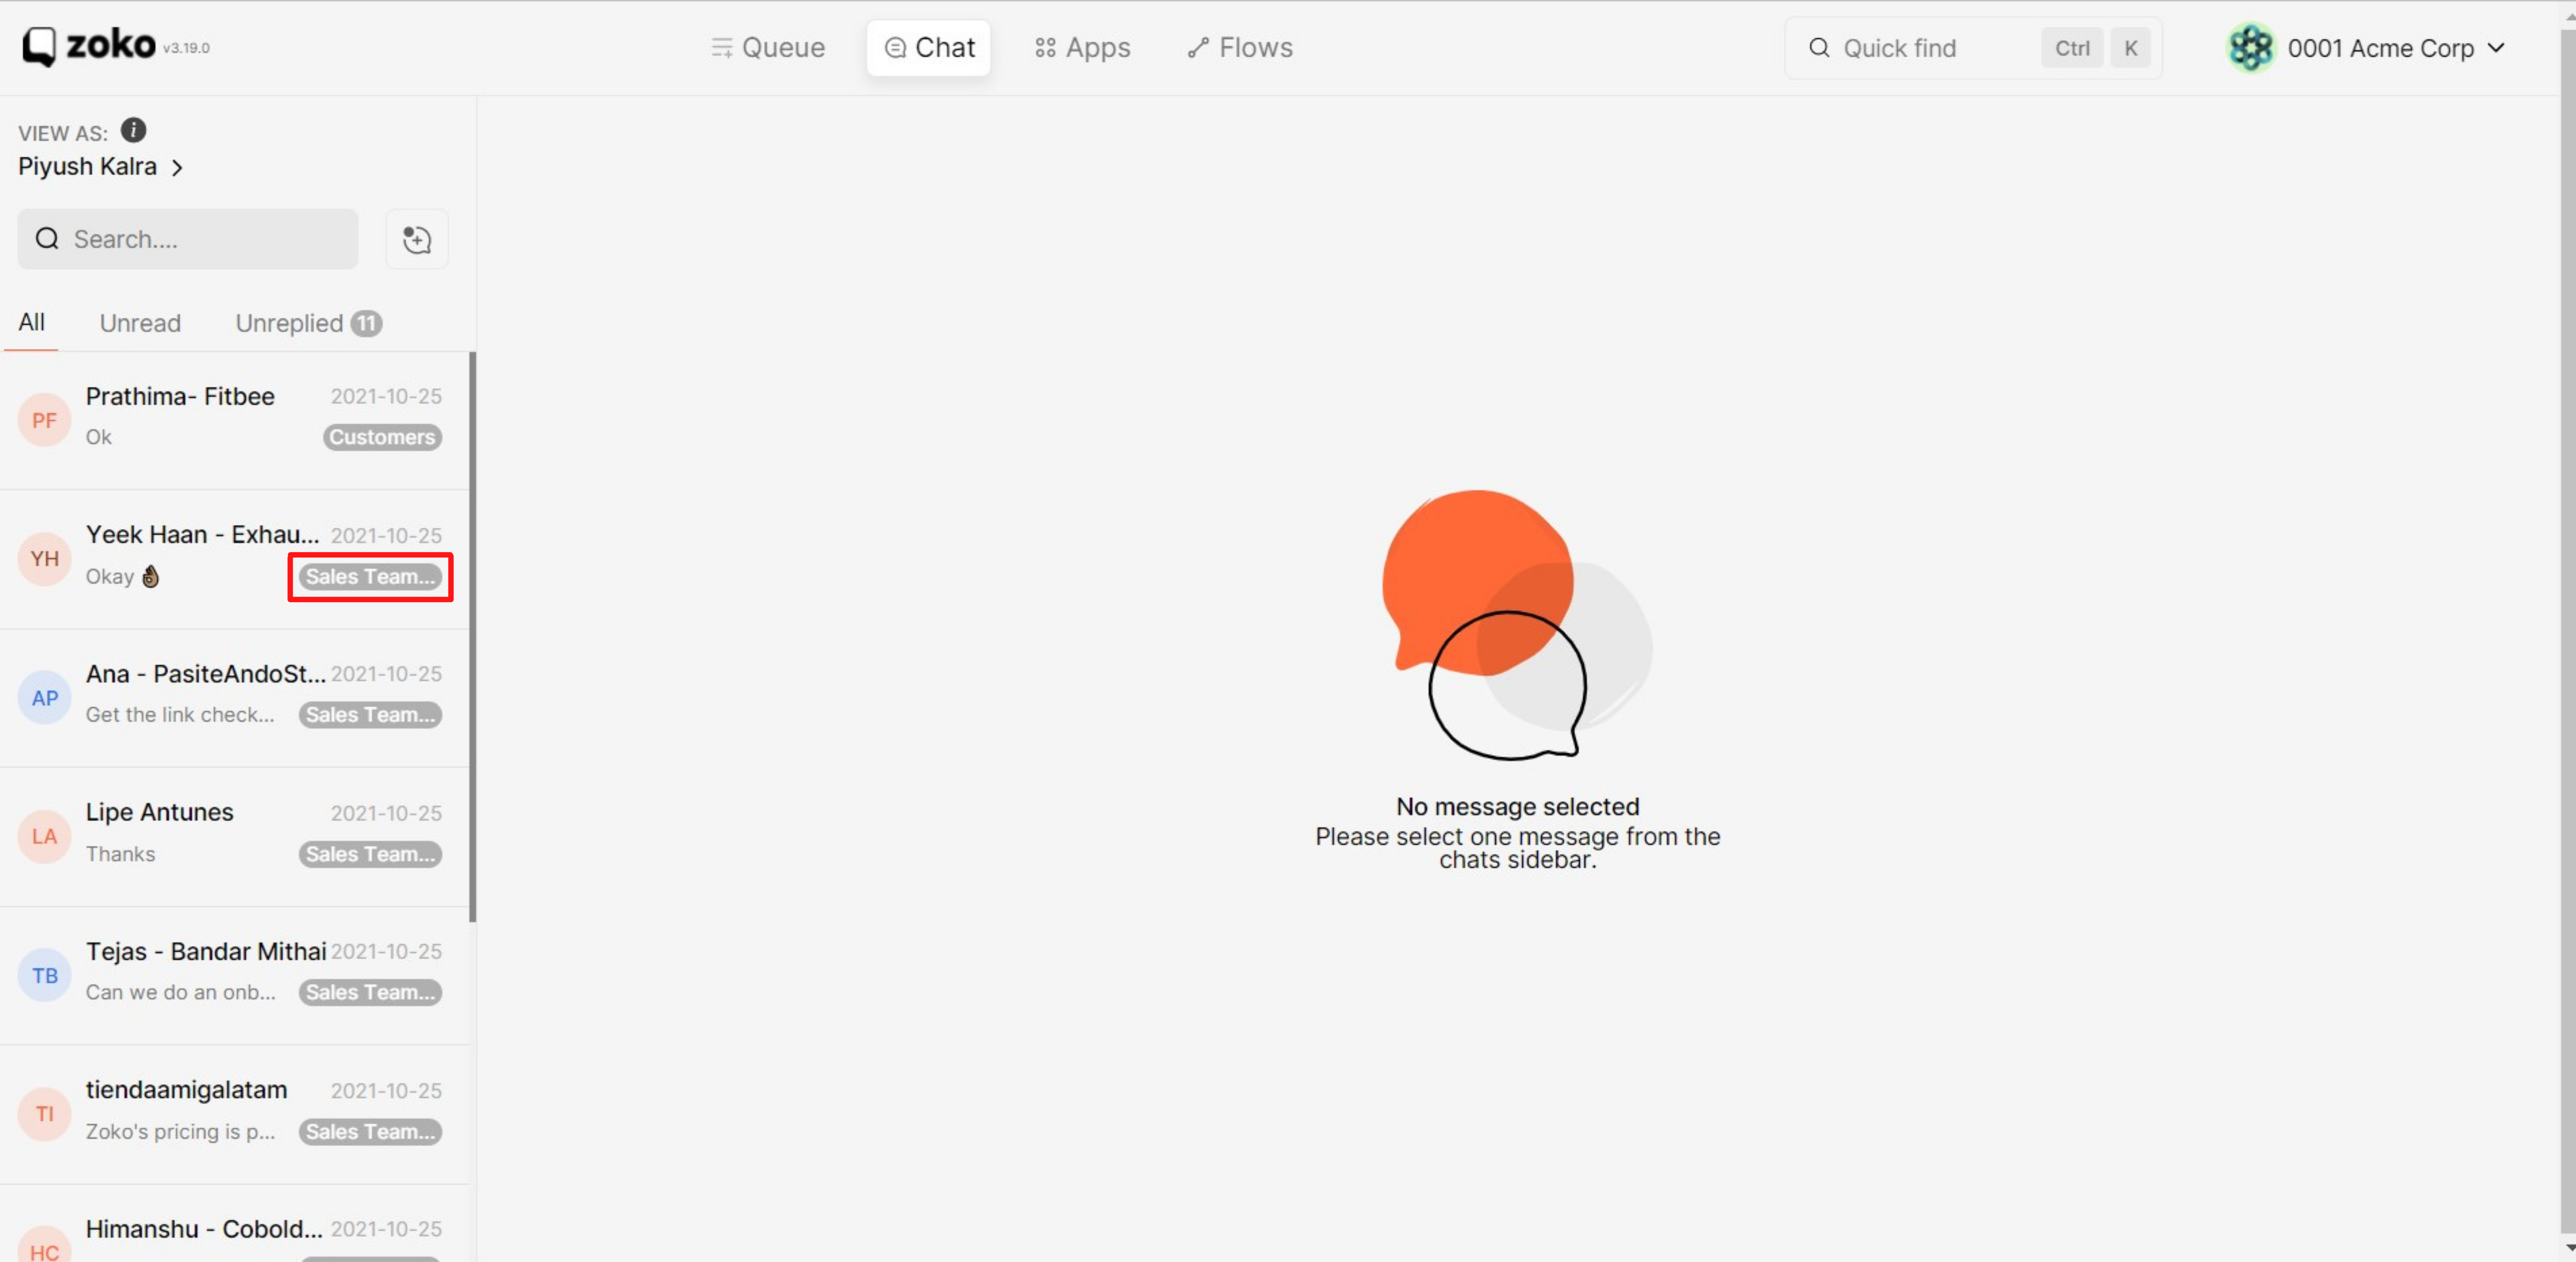The height and width of the screenshot is (1262, 2576).
Task: Open the info icon beside VIEW AS
Action: (133, 131)
